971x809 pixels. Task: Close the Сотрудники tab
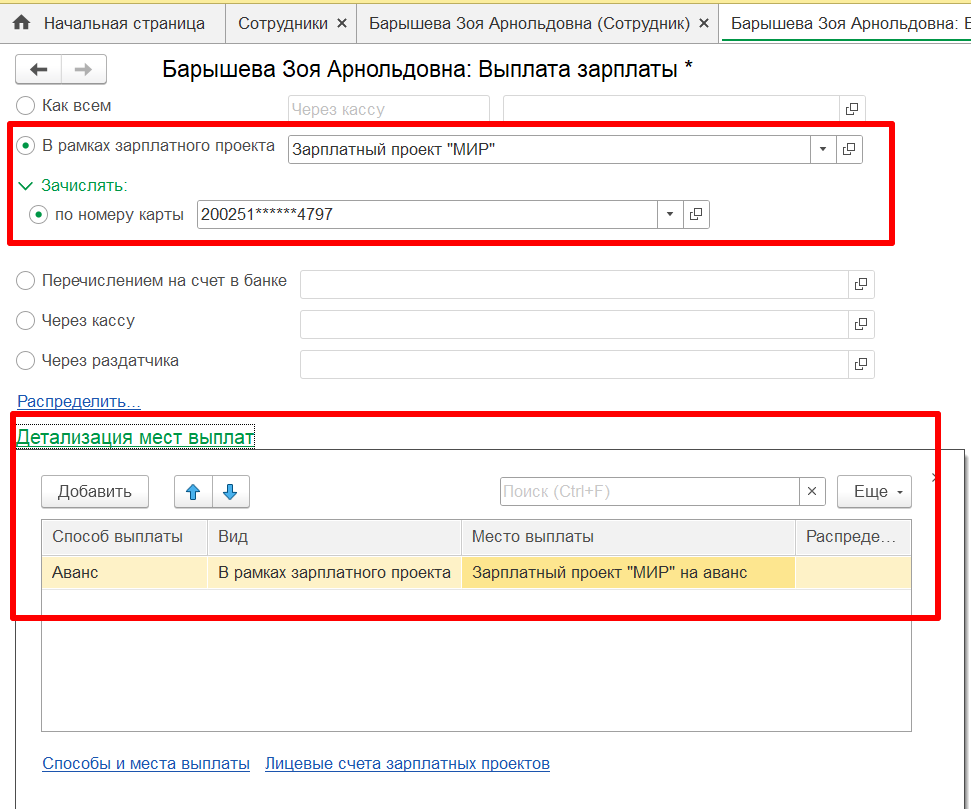[342, 22]
